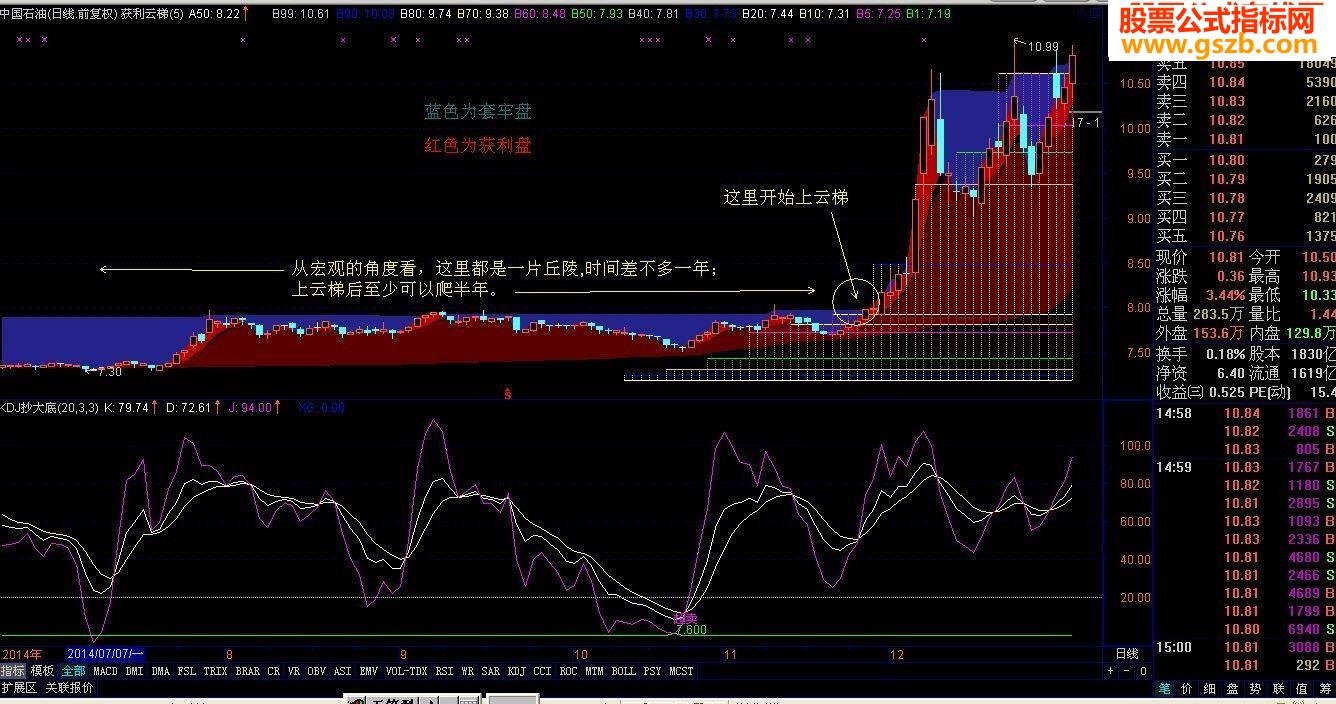Click the 10.99 high price marker
Image resolution: width=1336 pixels, height=704 pixels.
coord(1043,46)
